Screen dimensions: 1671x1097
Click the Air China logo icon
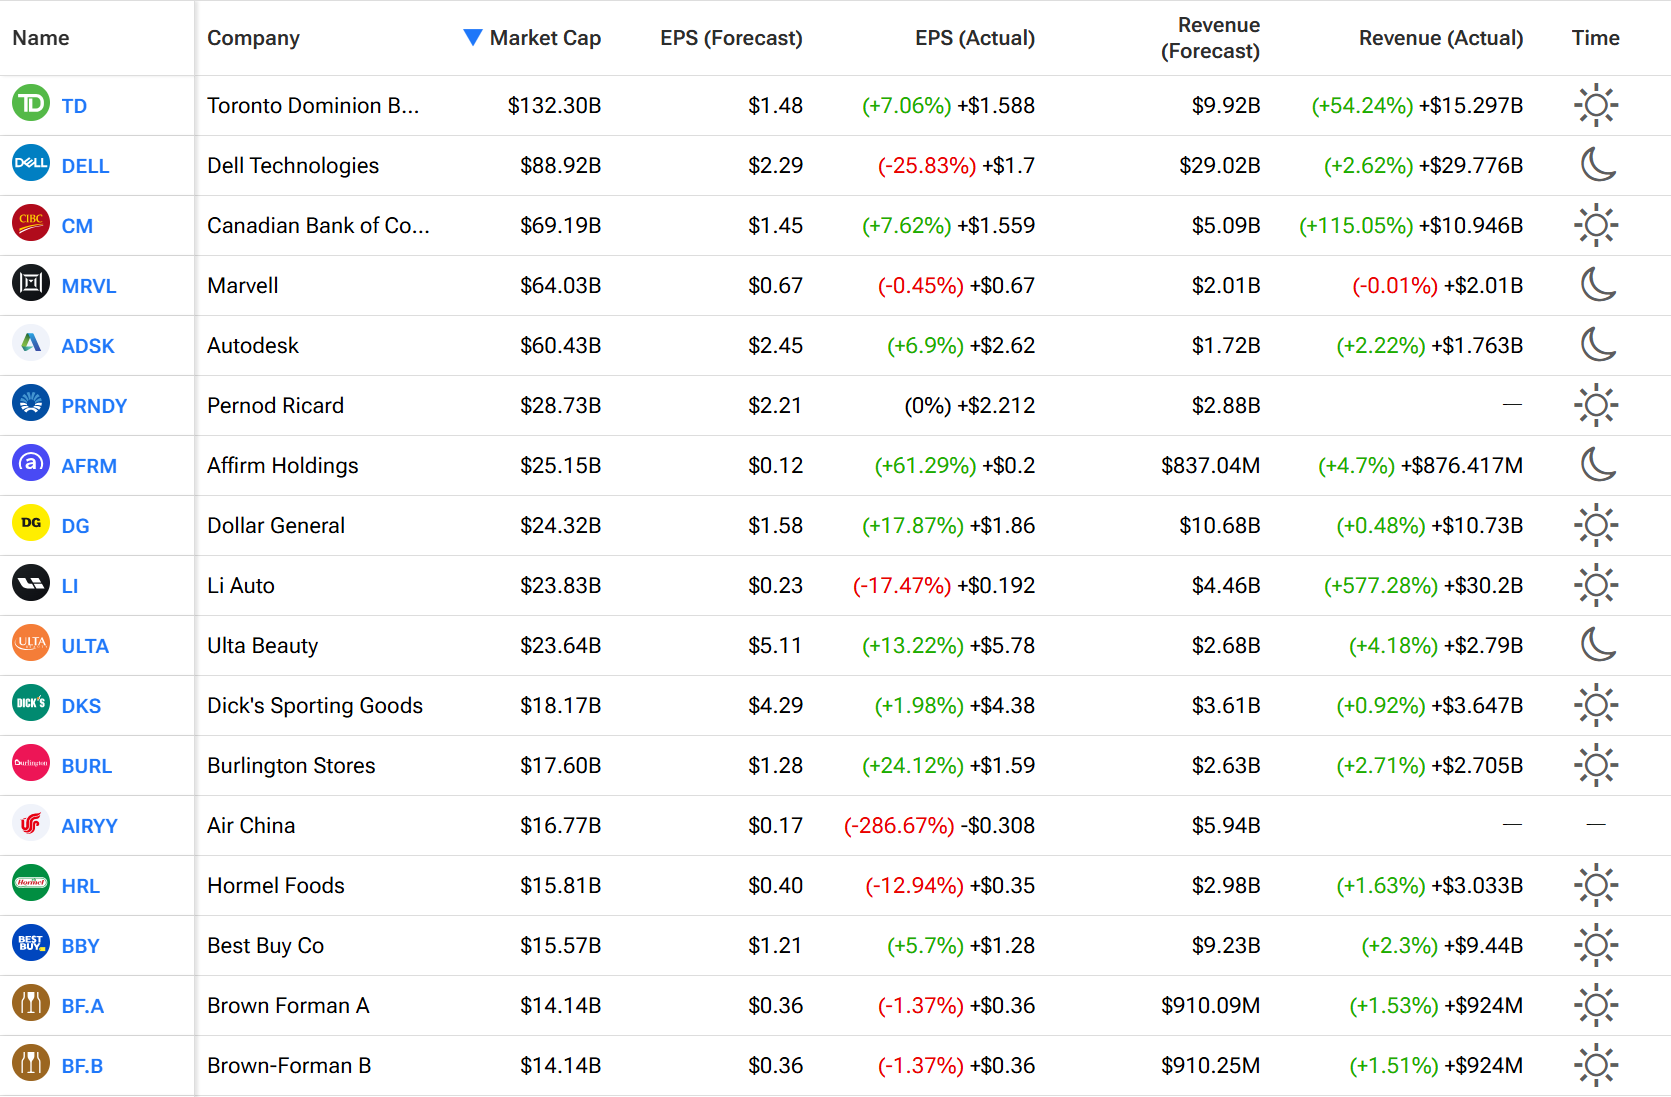click(31, 823)
